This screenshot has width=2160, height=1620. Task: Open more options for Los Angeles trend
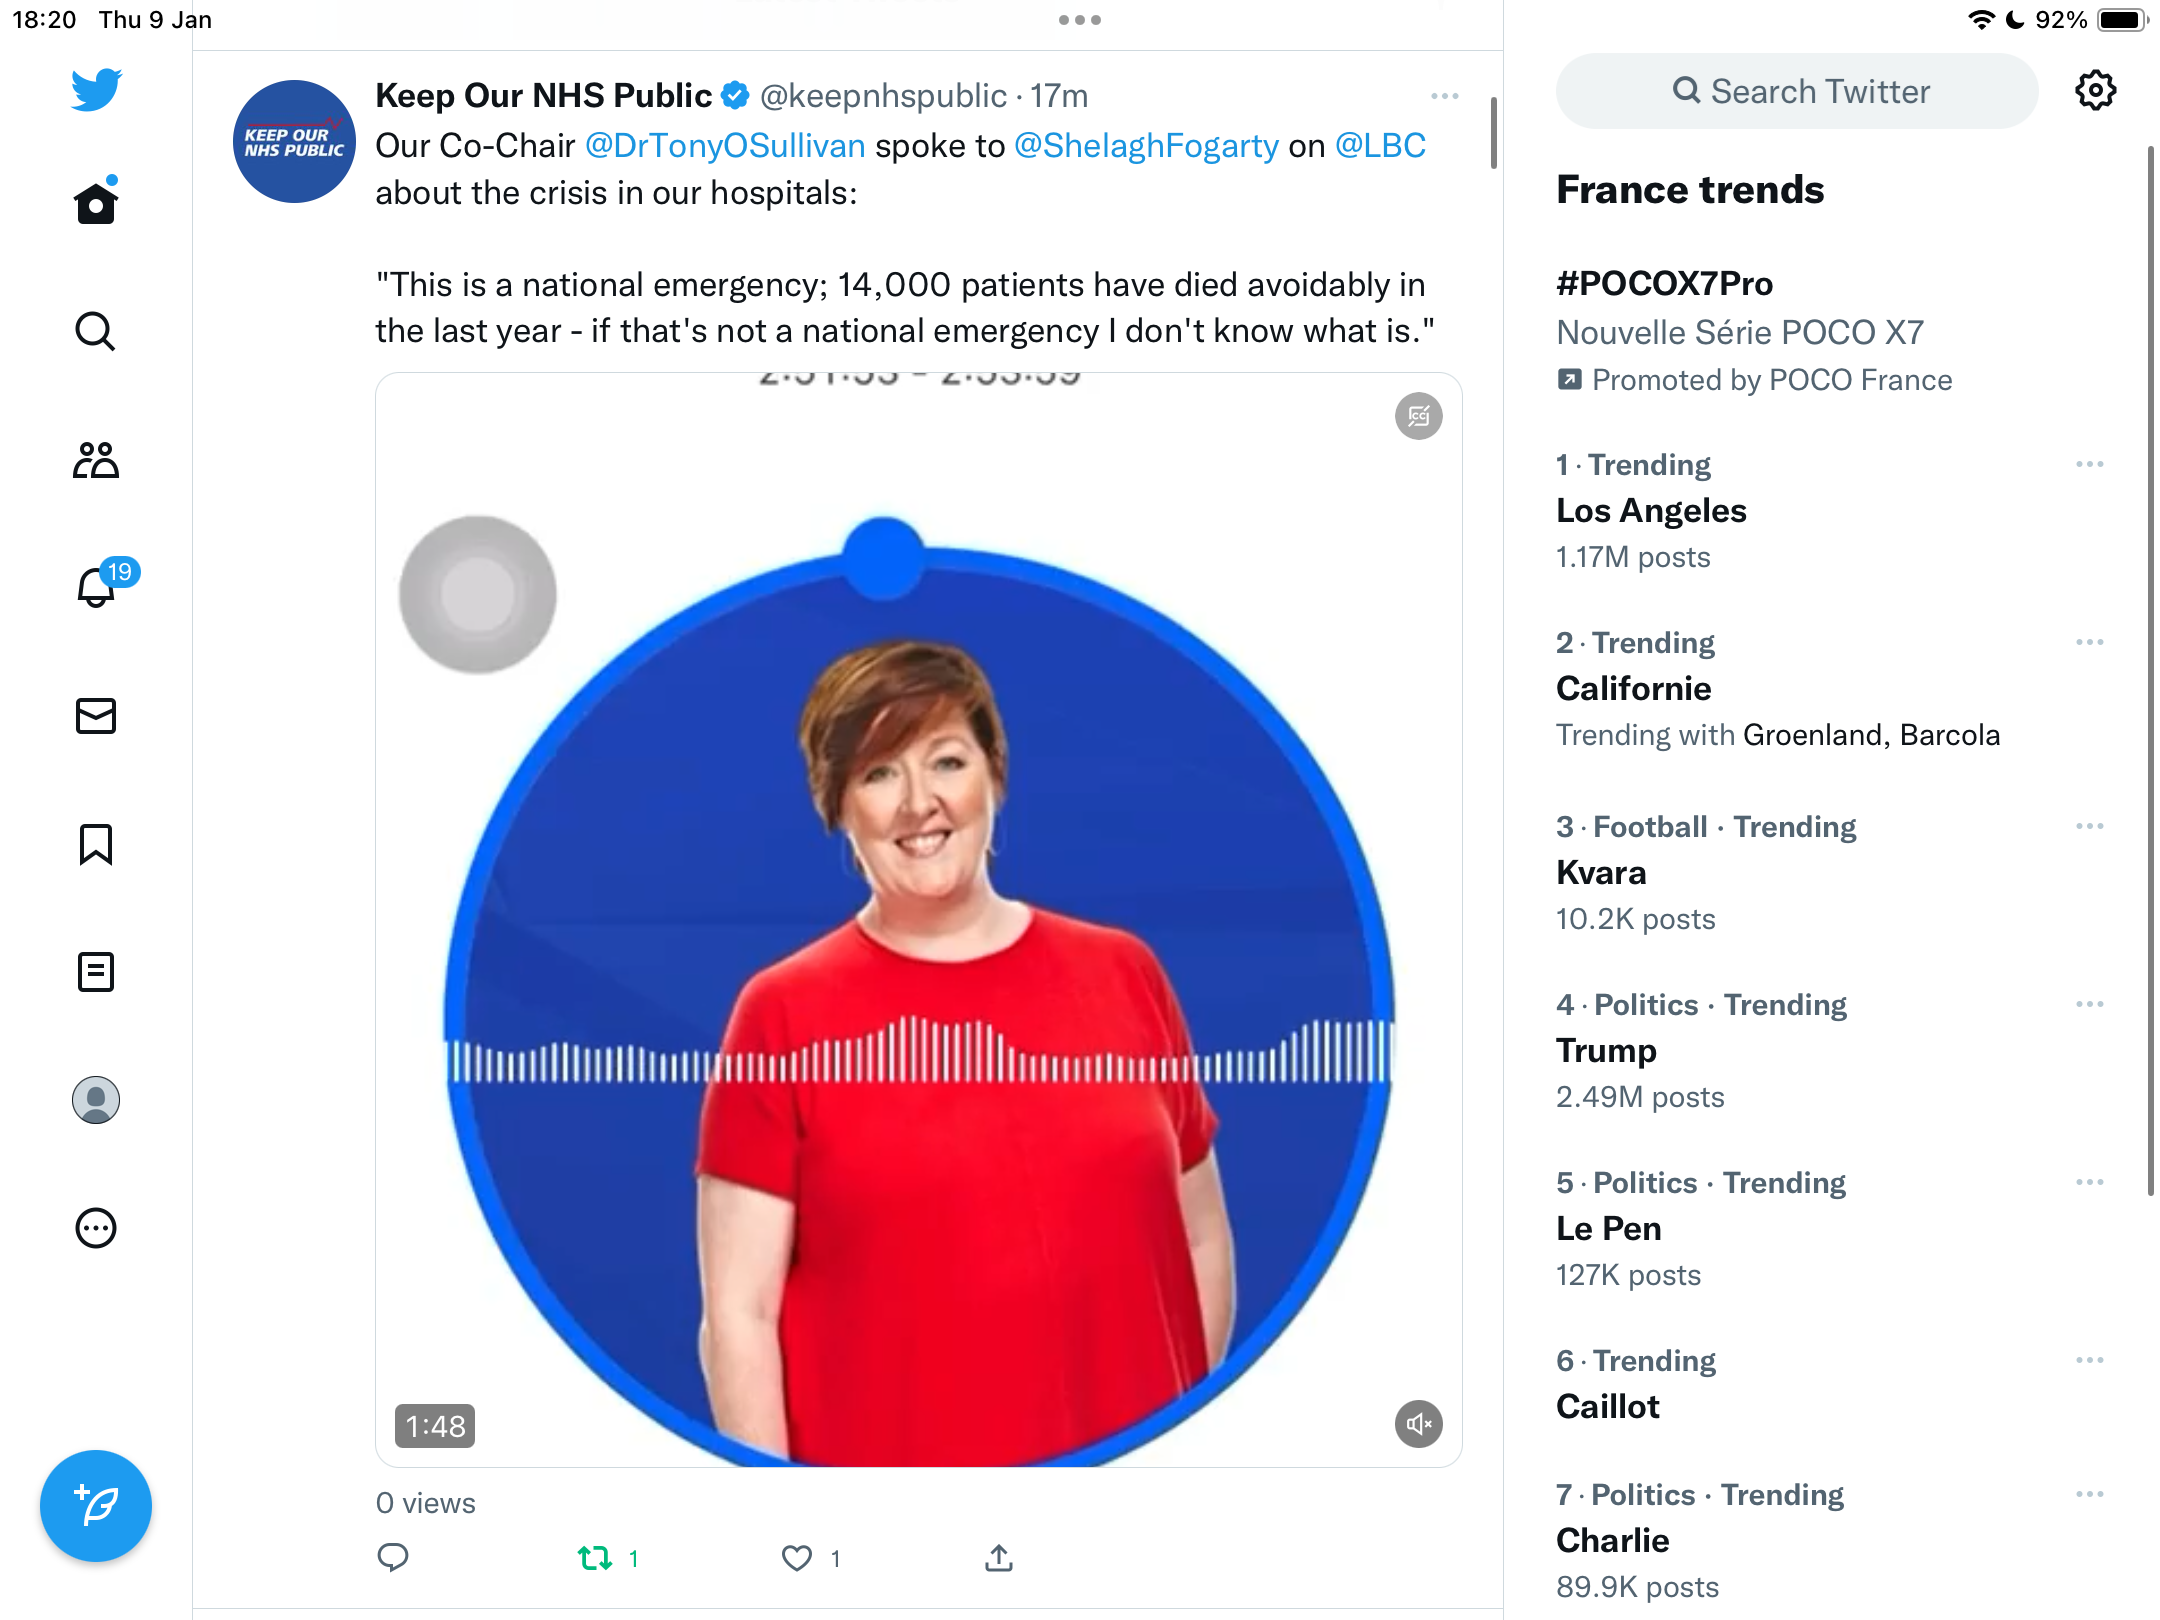tap(2089, 464)
